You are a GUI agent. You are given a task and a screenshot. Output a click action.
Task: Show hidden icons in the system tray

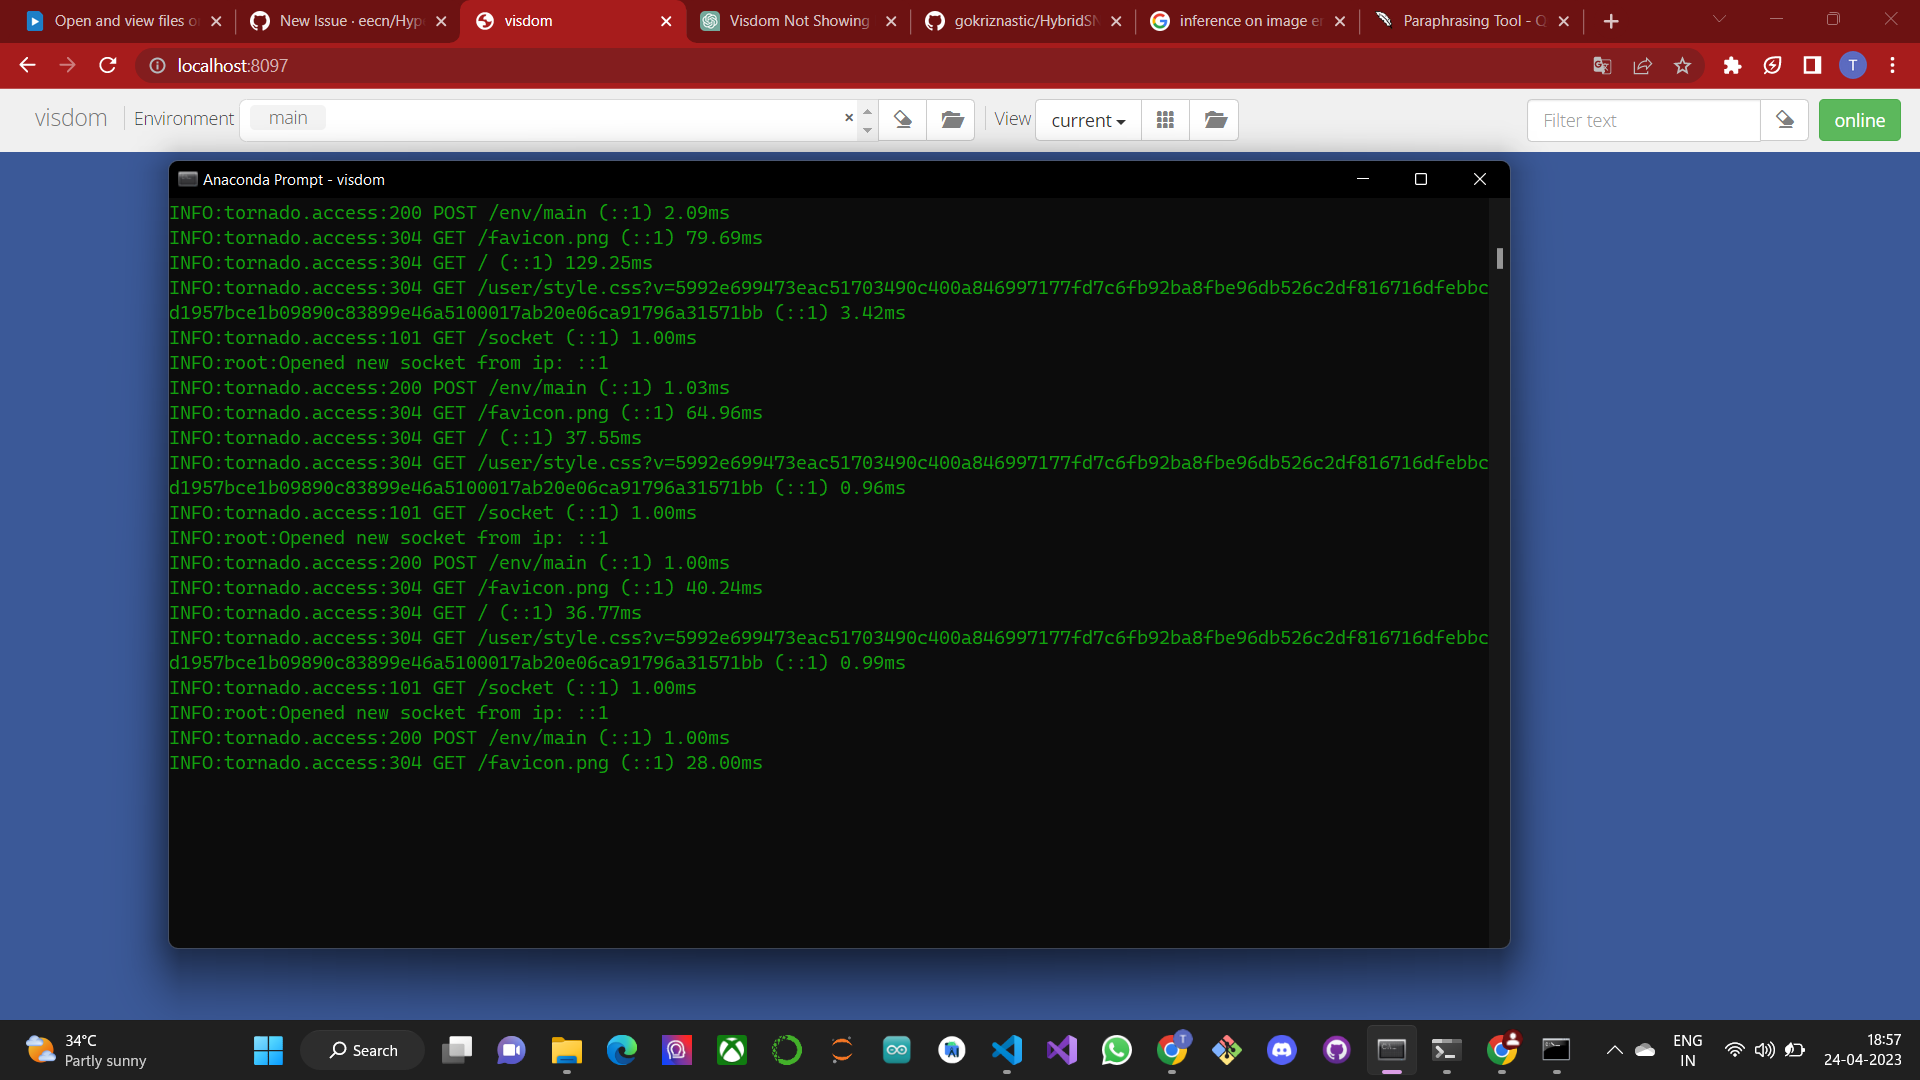point(1613,1050)
